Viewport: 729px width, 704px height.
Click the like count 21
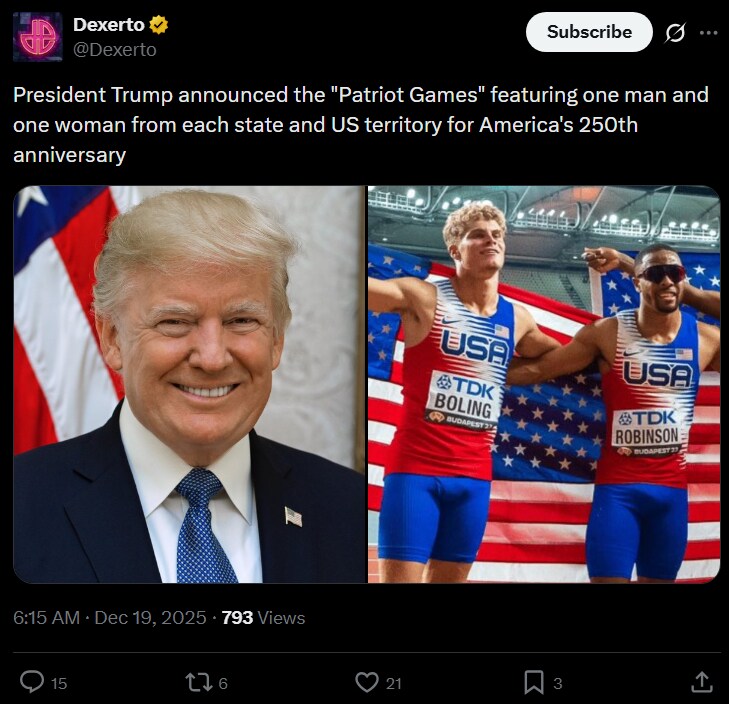(393, 683)
